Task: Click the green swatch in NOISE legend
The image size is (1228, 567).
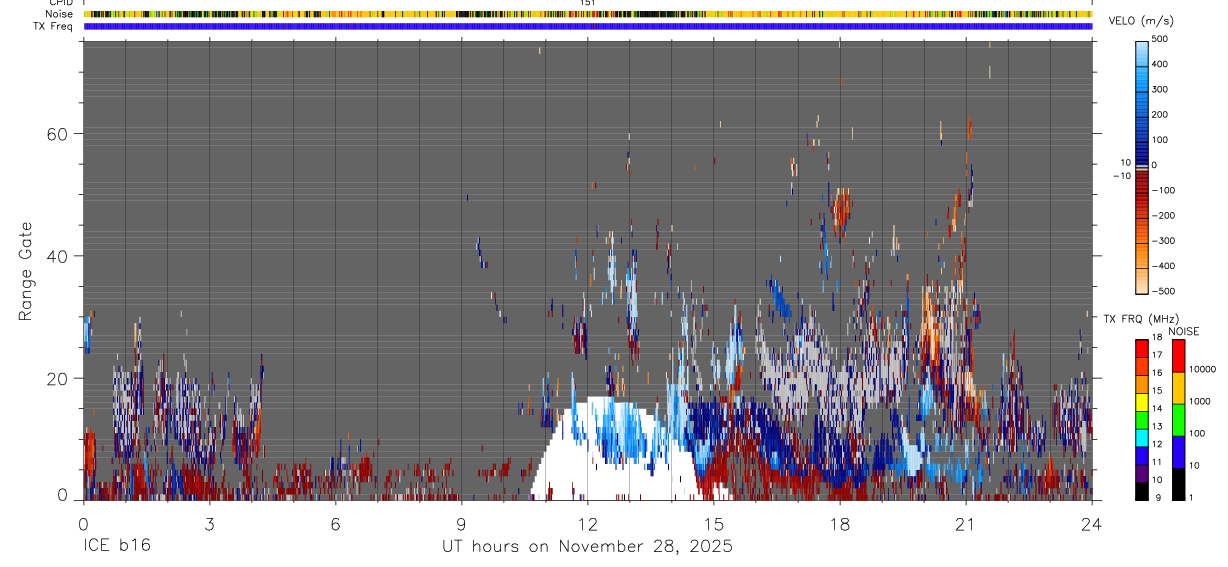Action: 1178,419
